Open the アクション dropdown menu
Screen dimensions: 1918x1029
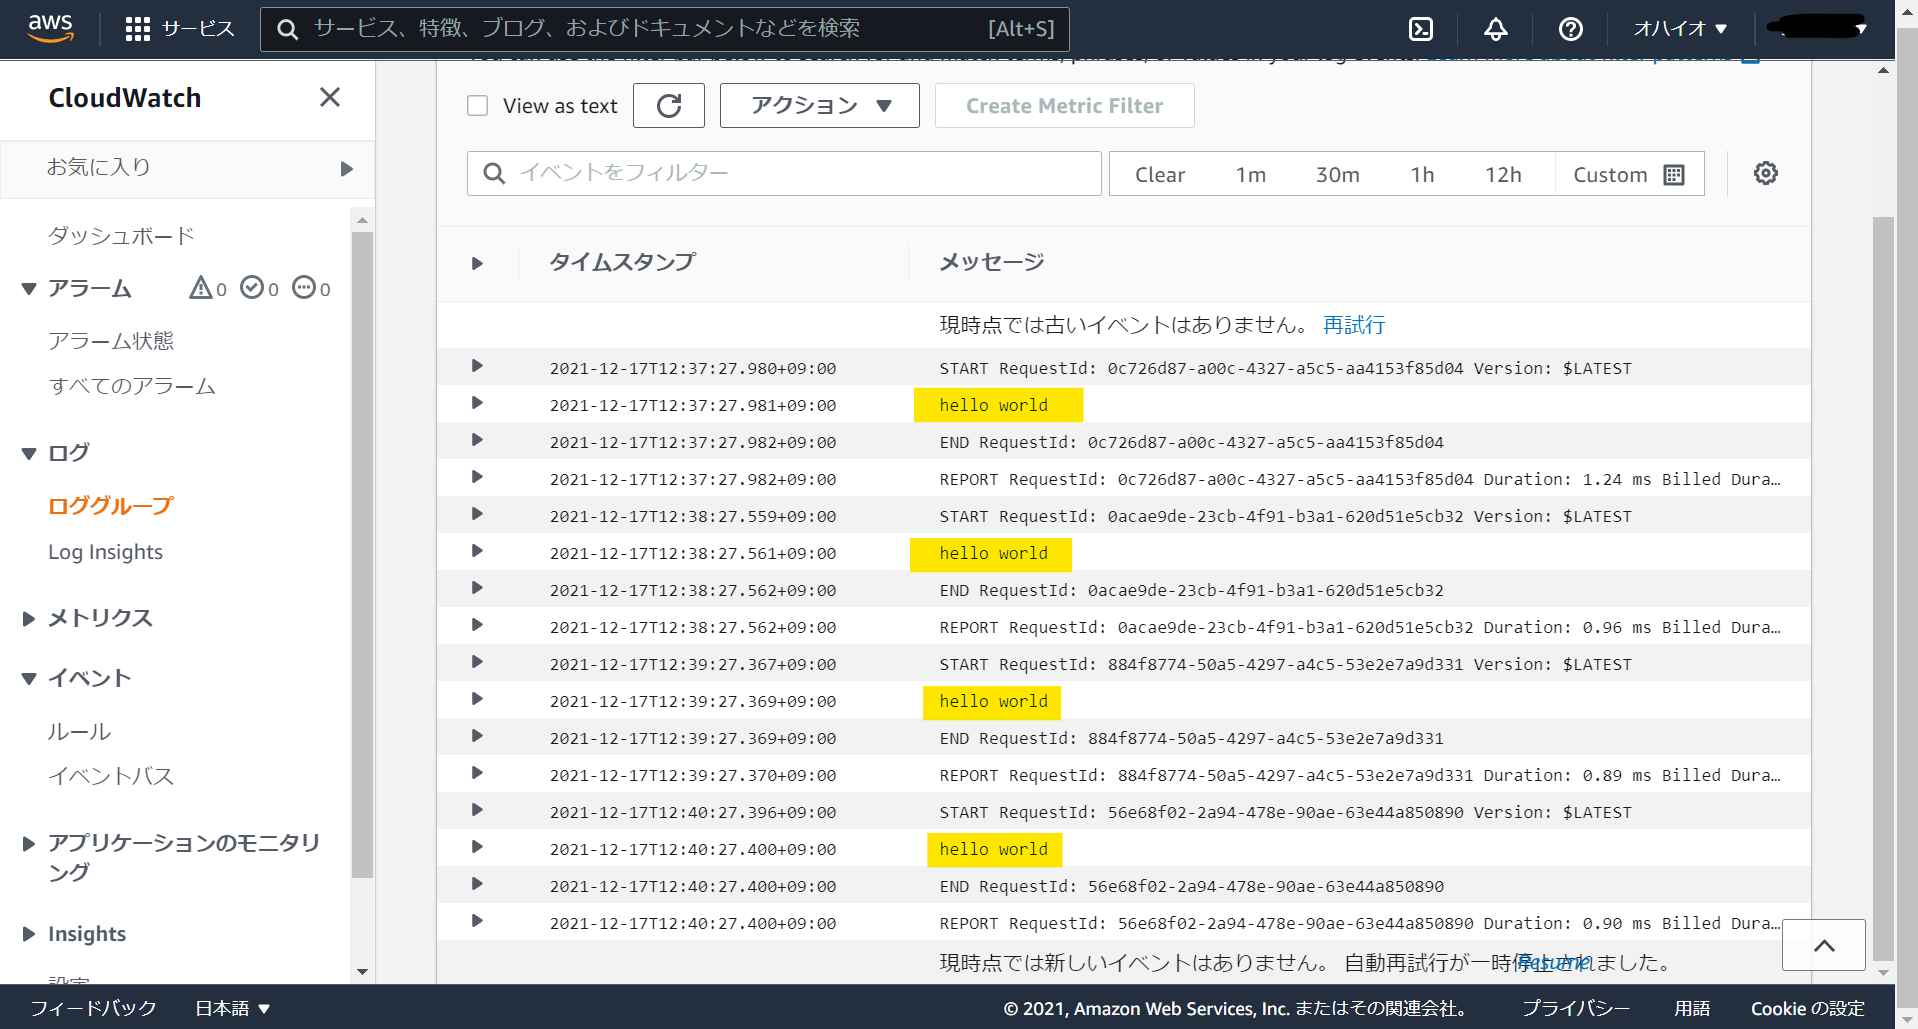point(820,105)
